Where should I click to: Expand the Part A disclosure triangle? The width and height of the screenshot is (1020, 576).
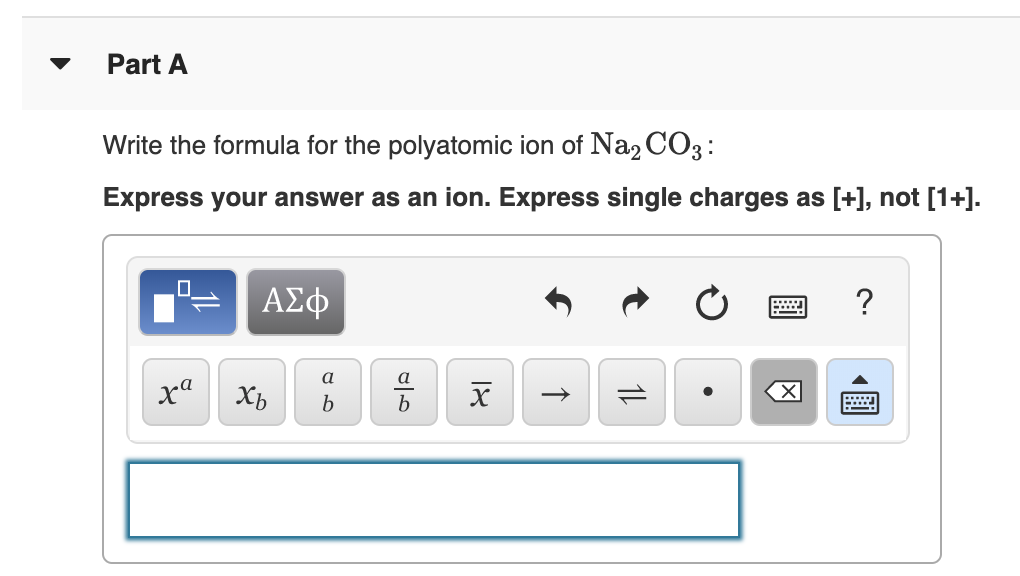click(60, 65)
